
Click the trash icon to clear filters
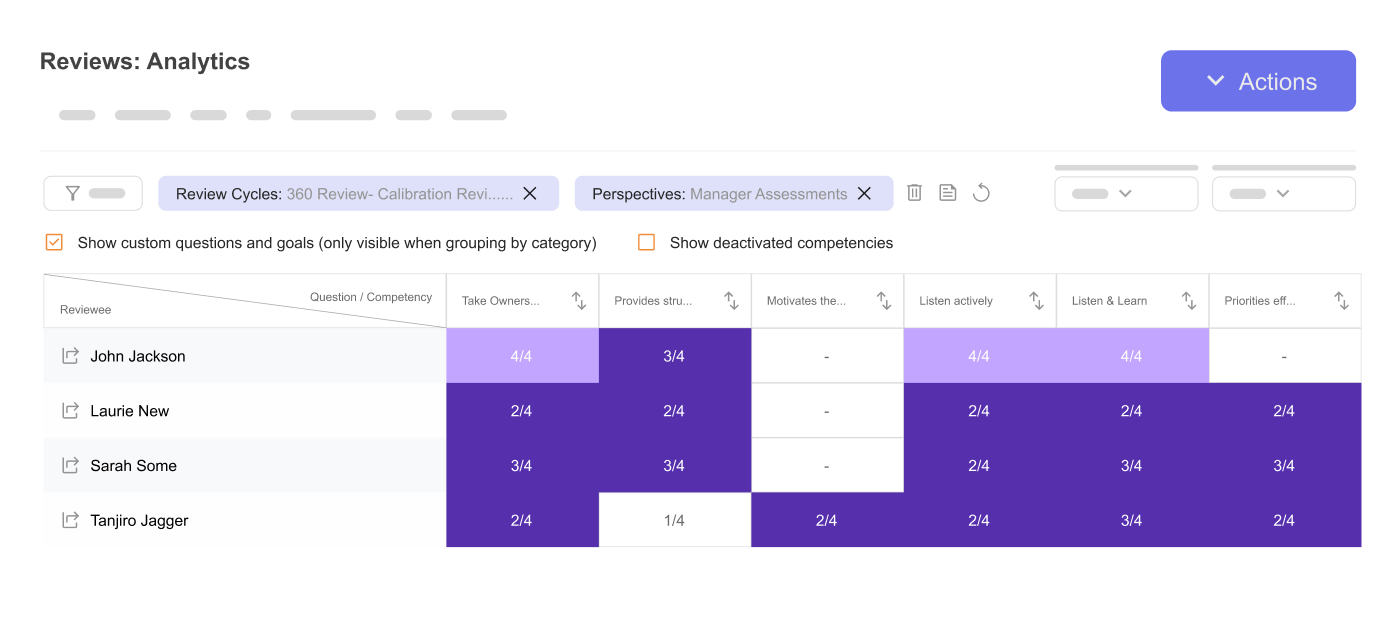913,193
